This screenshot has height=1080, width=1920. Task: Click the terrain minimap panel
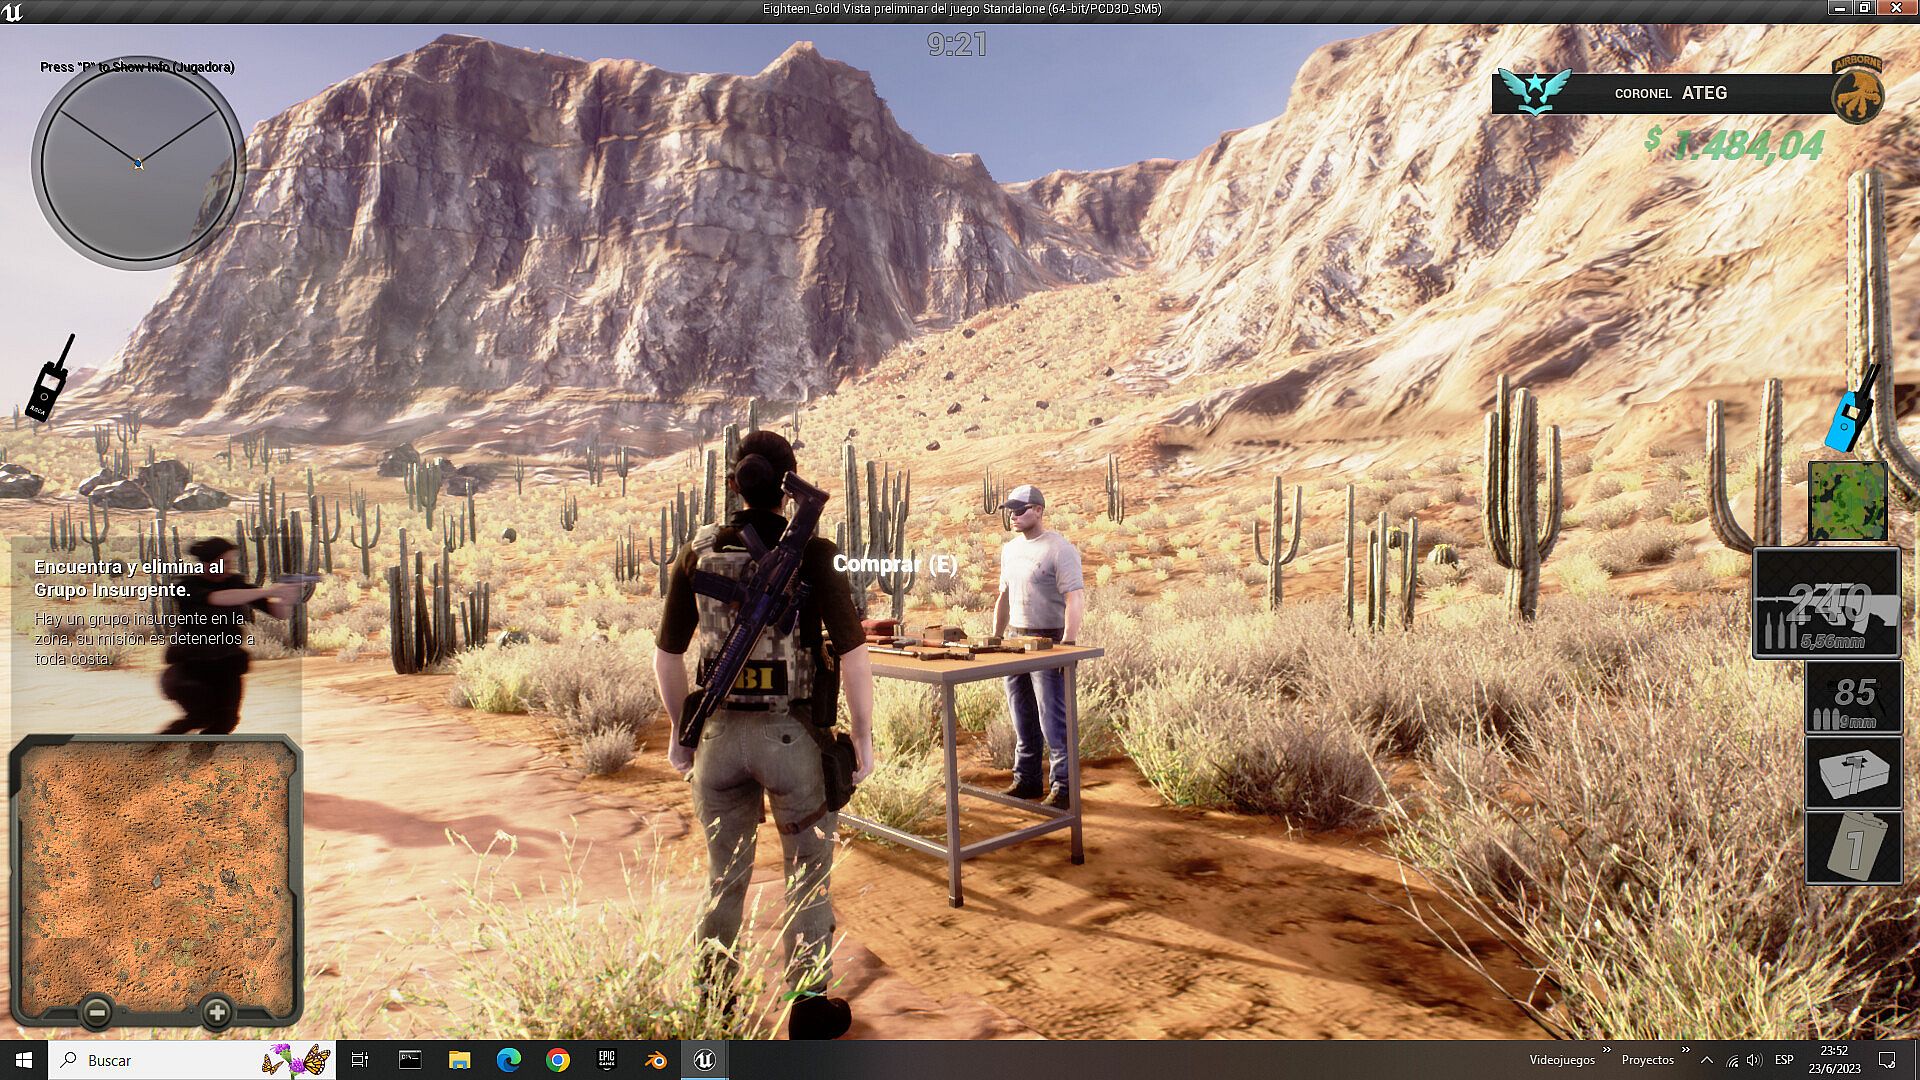(155, 870)
